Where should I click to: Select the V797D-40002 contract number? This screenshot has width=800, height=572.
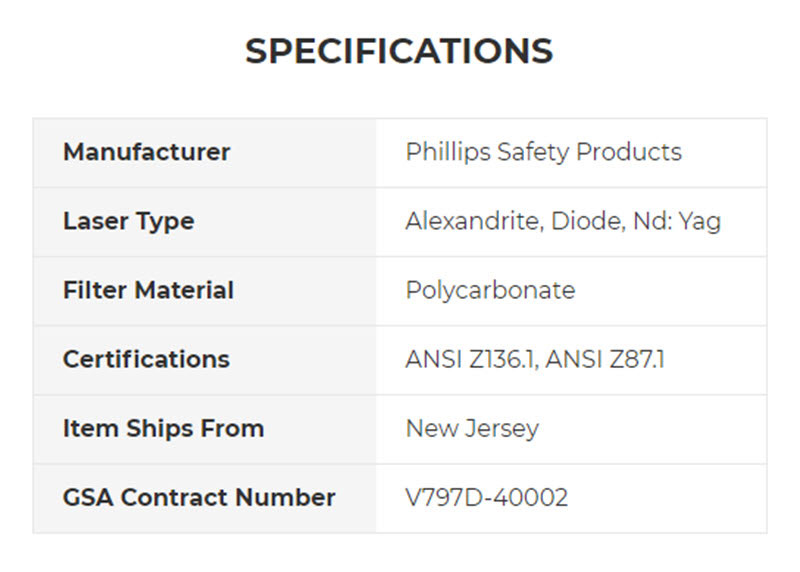pos(487,497)
